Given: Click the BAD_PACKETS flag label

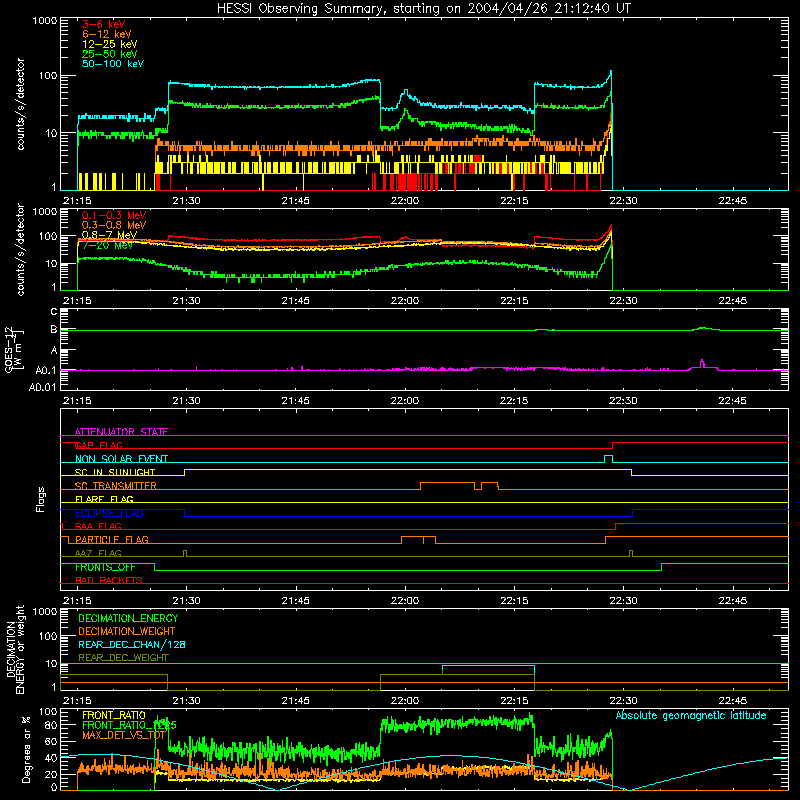Looking at the screenshot, I should 109,580.
